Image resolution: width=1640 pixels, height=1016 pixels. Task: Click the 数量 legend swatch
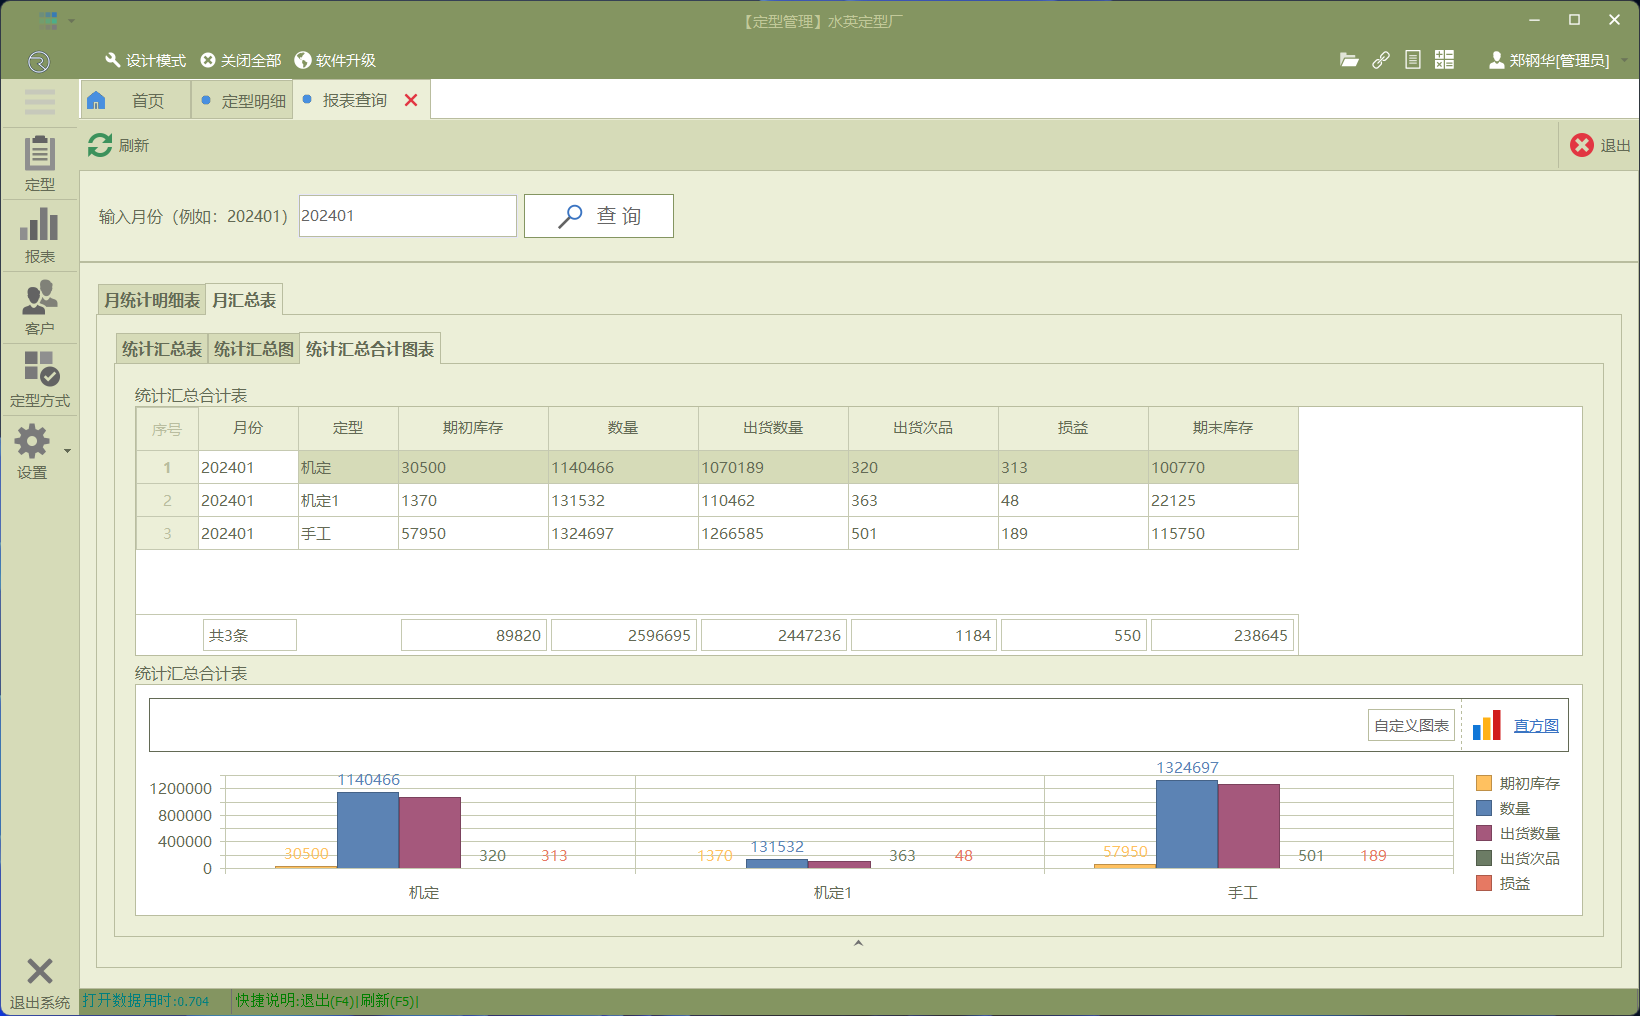[x=1484, y=808]
